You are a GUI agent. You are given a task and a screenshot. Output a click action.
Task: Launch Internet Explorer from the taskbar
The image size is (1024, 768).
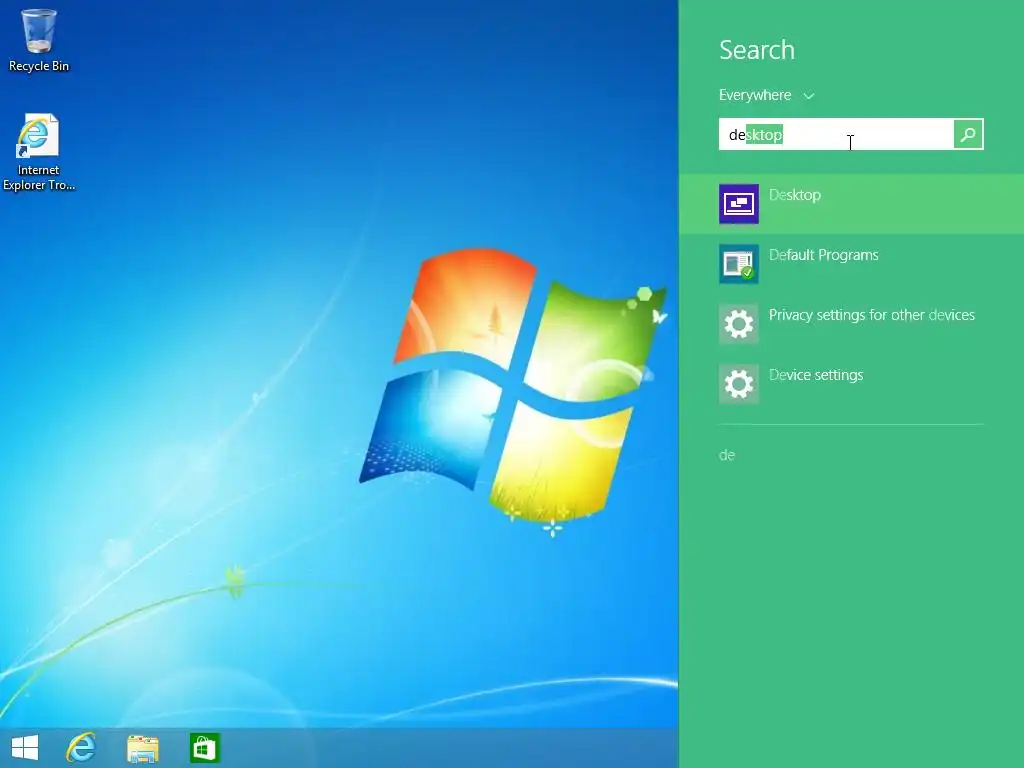(x=81, y=748)
